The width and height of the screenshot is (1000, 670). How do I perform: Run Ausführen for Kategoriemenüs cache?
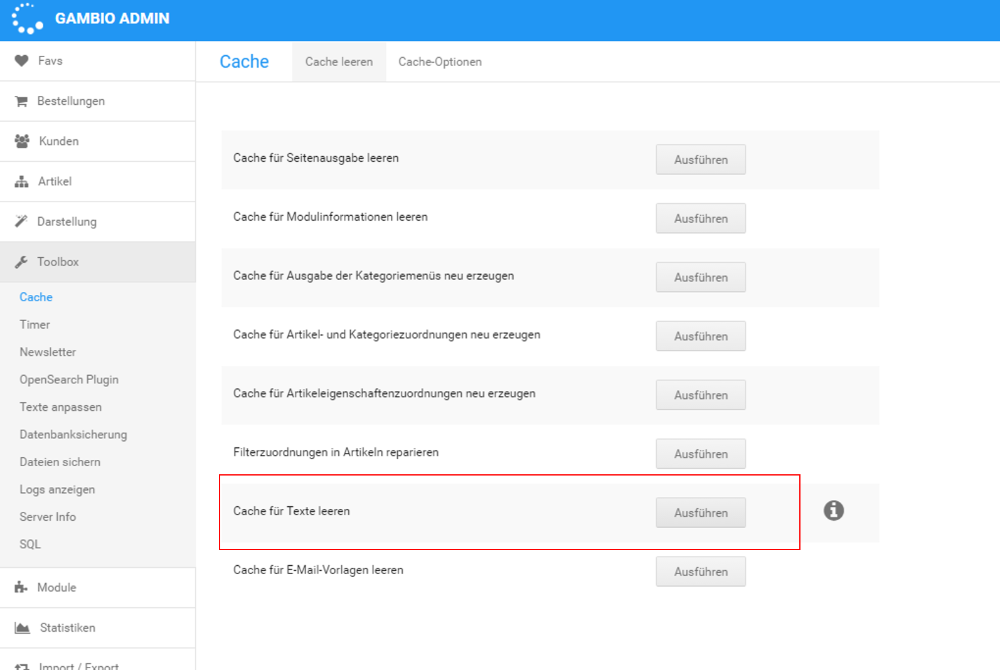(x=701, y=277)
